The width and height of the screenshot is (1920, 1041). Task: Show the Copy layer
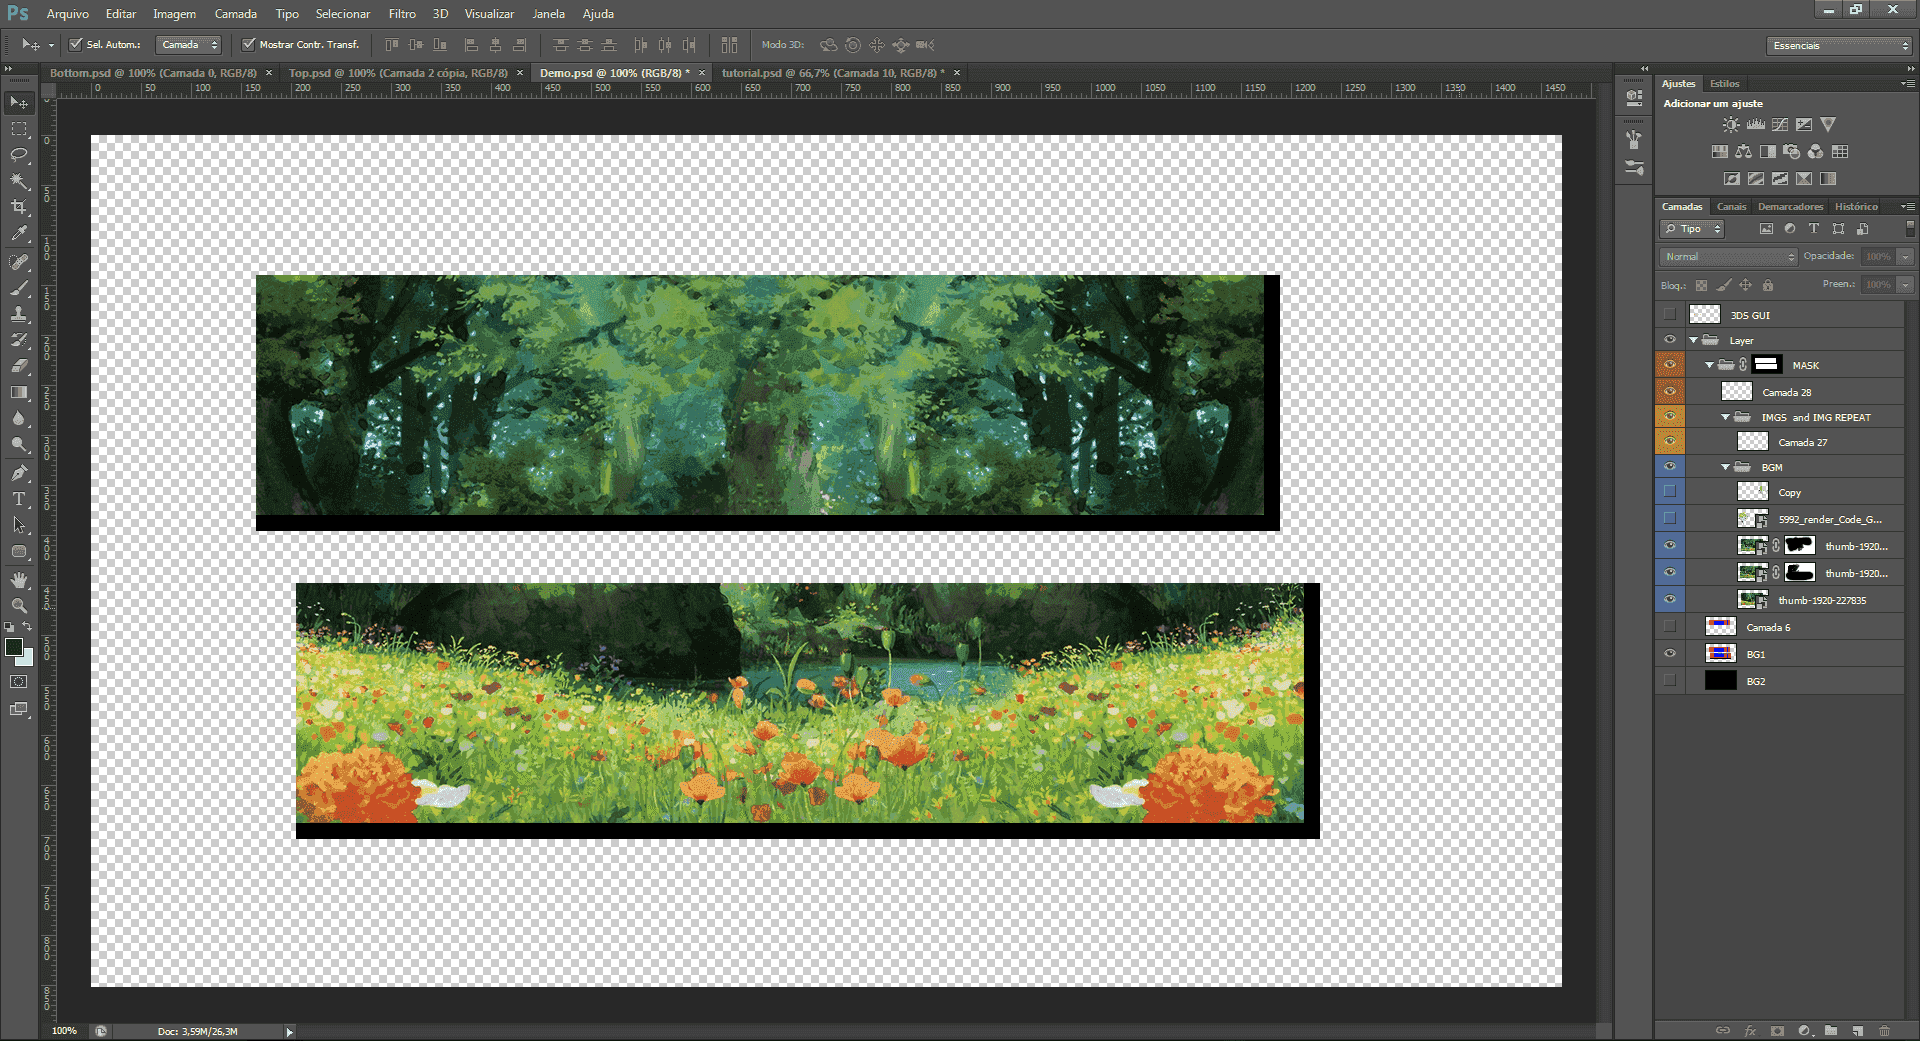tap(1670, 492)
